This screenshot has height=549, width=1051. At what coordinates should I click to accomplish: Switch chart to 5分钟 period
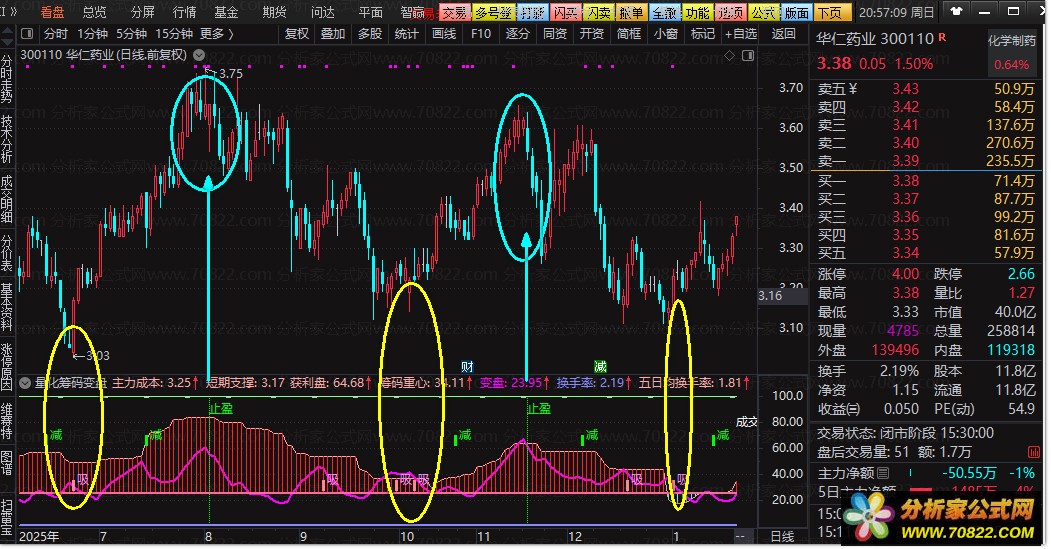(x=131, y=34)
